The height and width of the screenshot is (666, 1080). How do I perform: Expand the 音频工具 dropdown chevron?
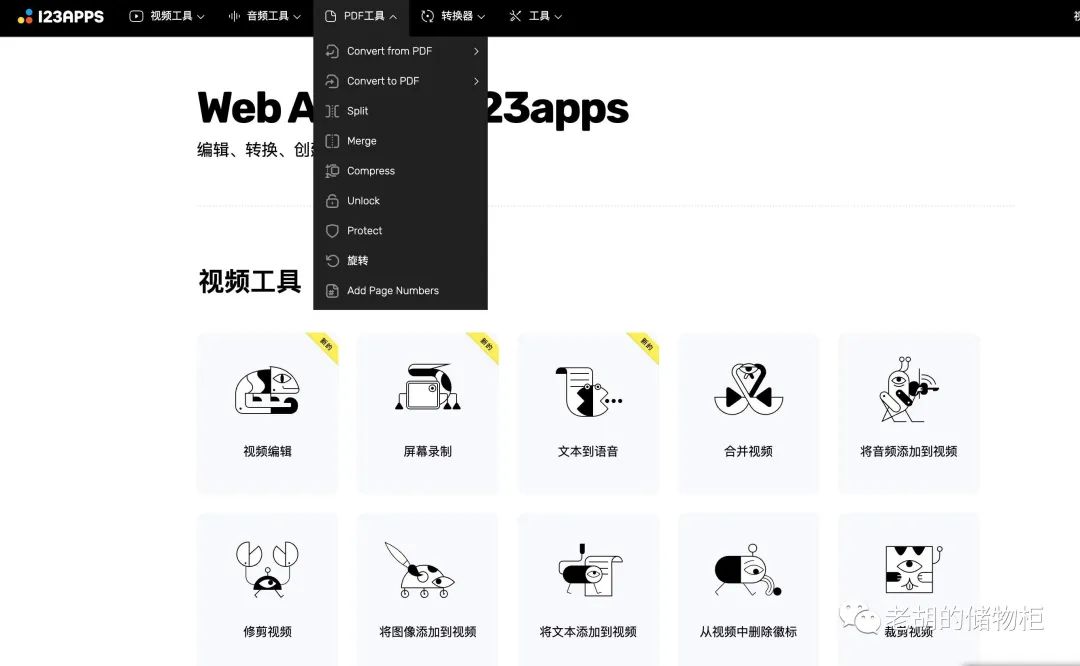(297, 17)
